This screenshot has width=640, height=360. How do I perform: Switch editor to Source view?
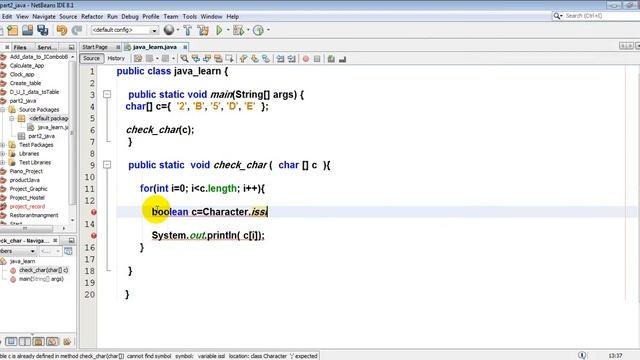tap(91, 58)
